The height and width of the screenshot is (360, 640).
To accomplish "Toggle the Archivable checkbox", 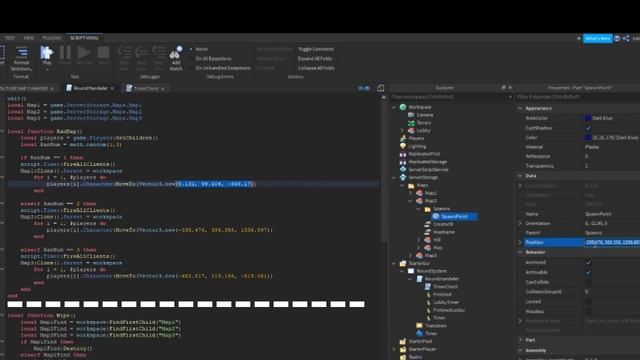I will [588, 272].
